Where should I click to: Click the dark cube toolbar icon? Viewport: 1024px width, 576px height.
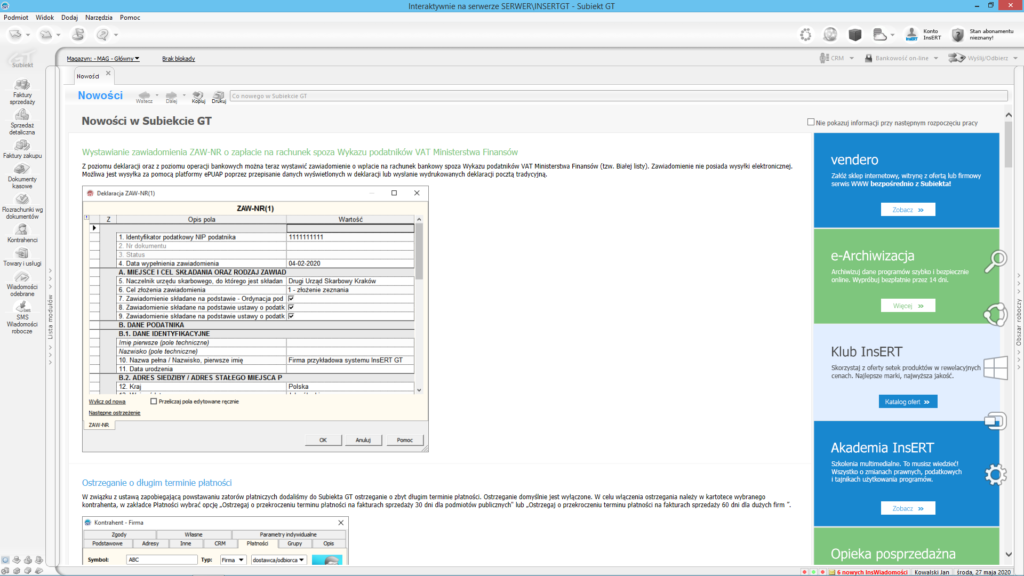855,35
